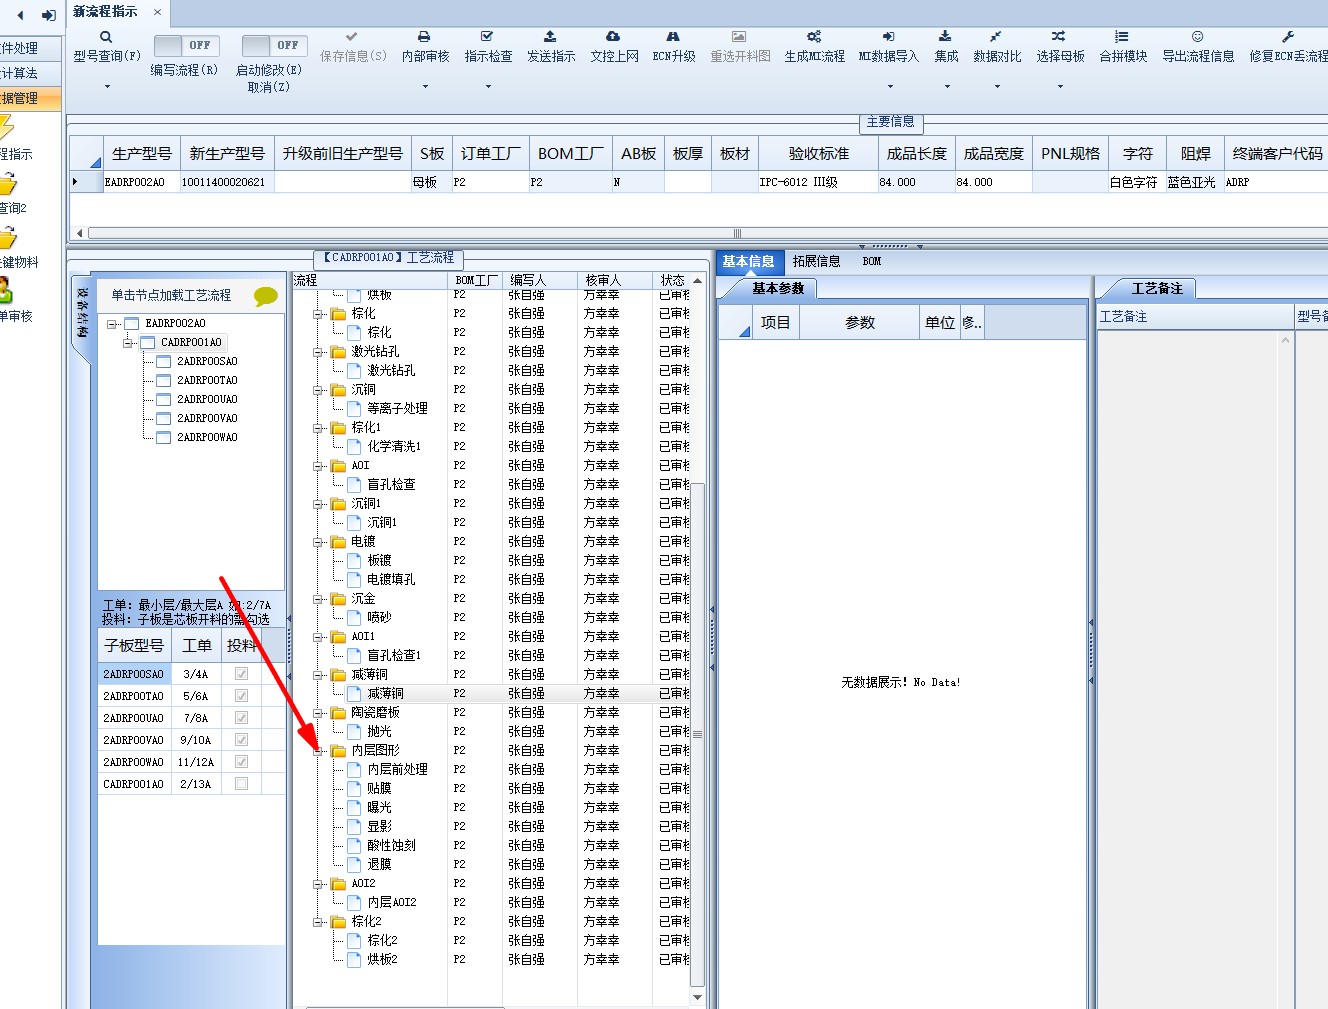Screen dimensions: 1328x1009
Task: Toggle 投料 checkbox for 2ADRP00UA0
Action: (x=241, y=718)
